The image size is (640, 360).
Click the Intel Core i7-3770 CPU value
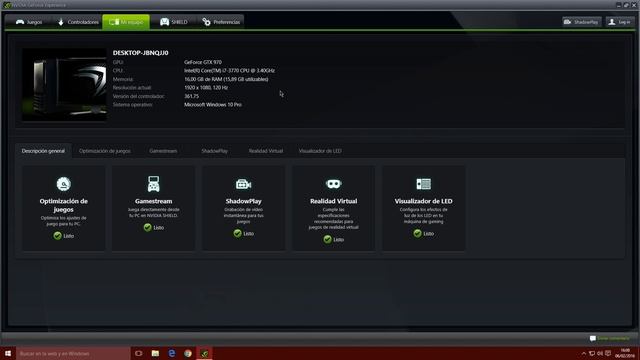[229, 71]
